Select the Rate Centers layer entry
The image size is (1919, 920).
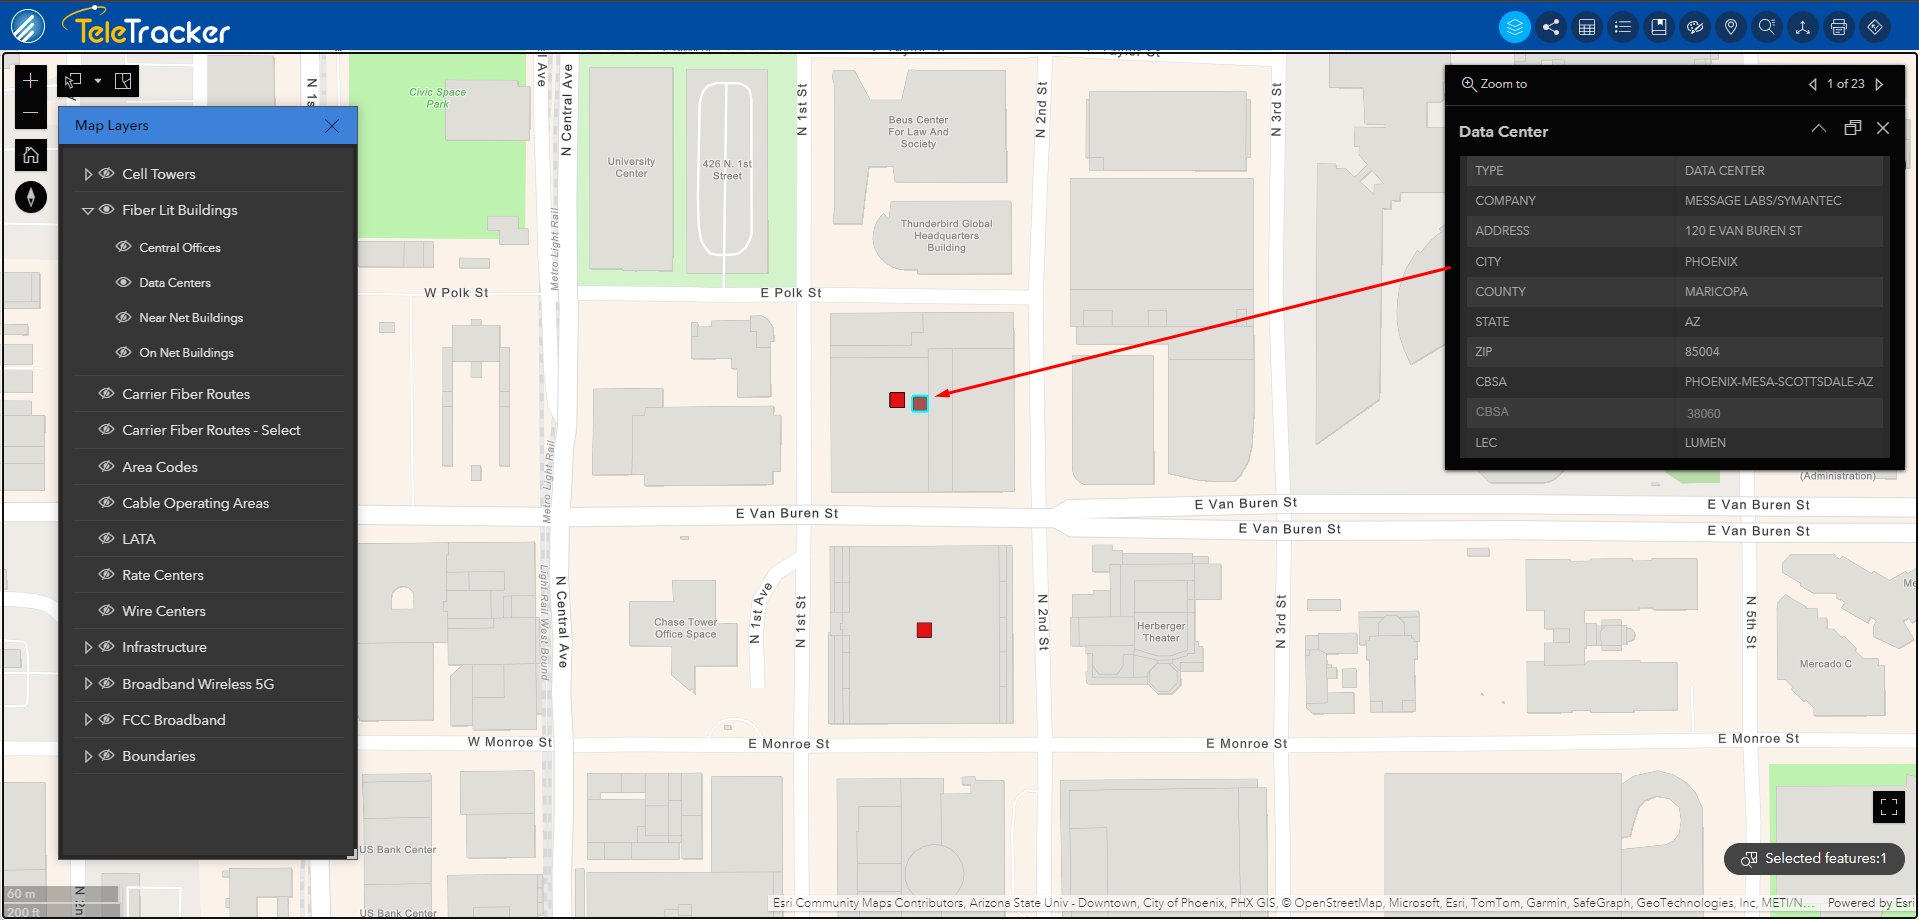click(x=163, y=575)
